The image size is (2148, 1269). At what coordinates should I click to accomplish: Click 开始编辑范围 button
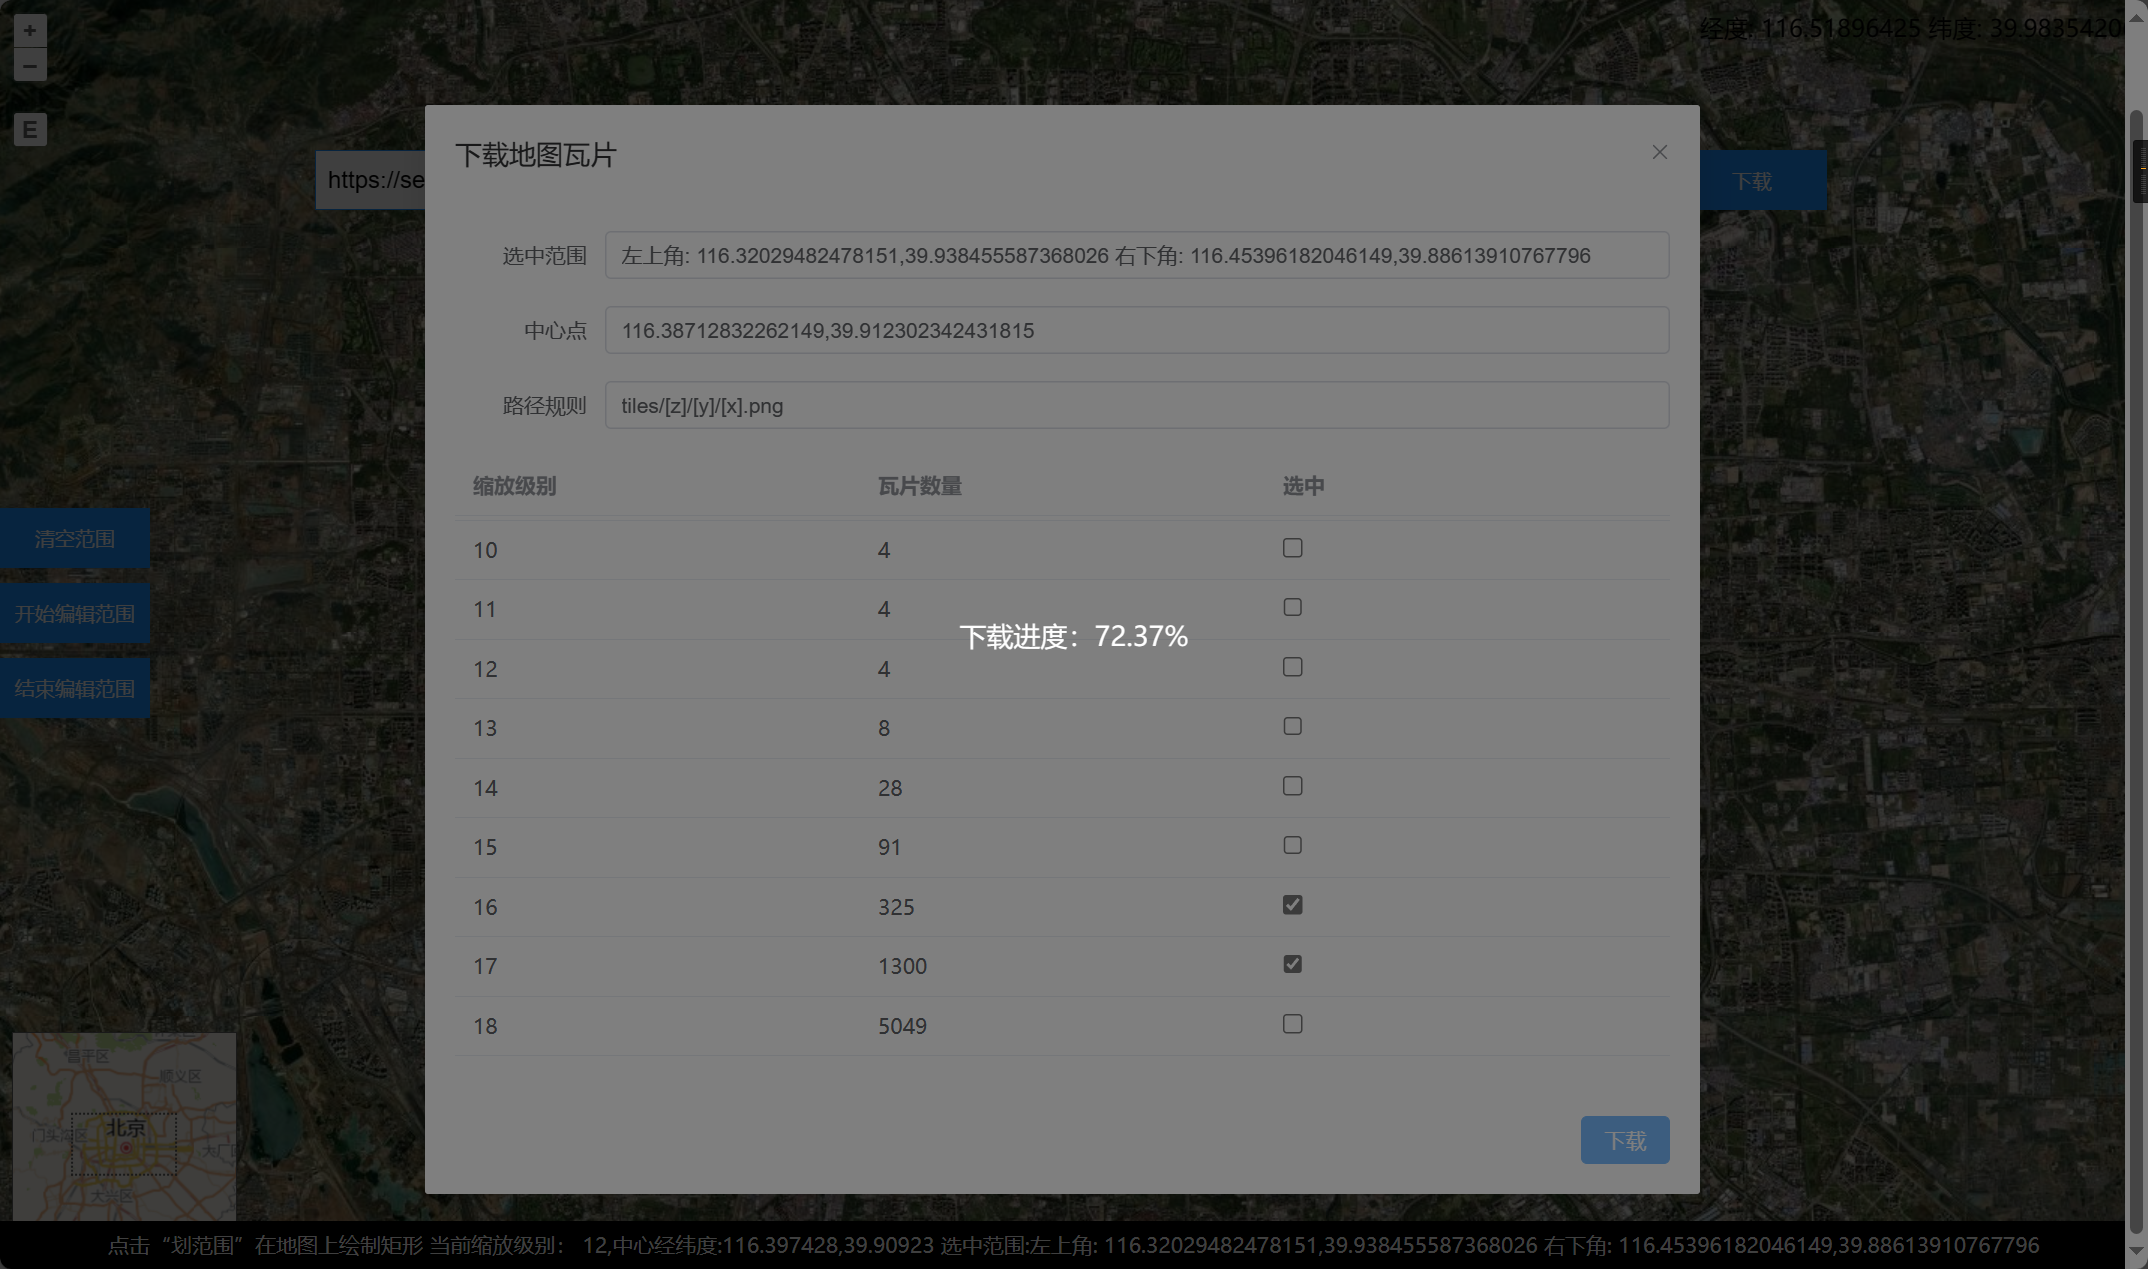click(x=75, y=614)
